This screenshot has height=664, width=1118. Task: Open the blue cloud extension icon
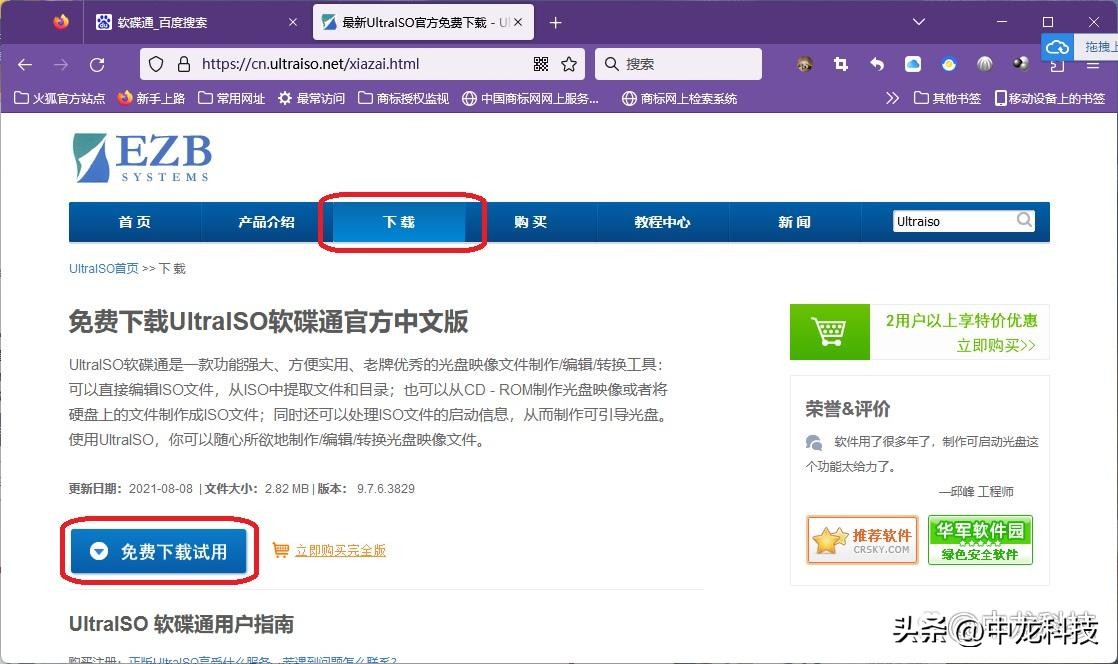coord(911,64)
